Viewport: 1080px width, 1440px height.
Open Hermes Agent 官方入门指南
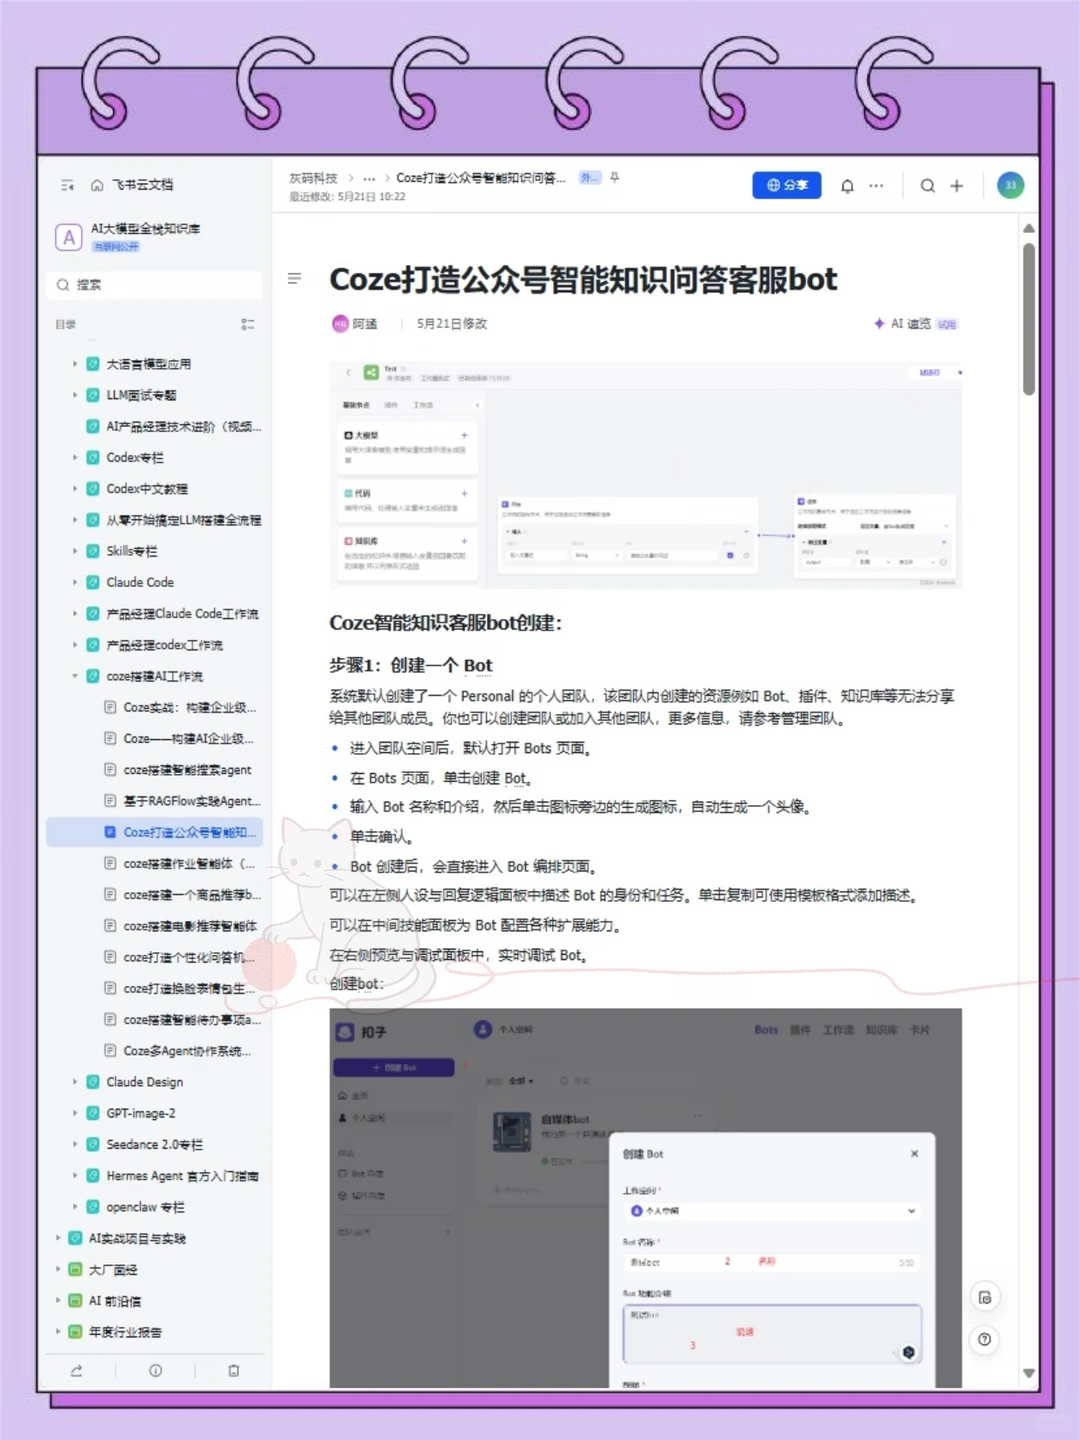coord(182,1176)
